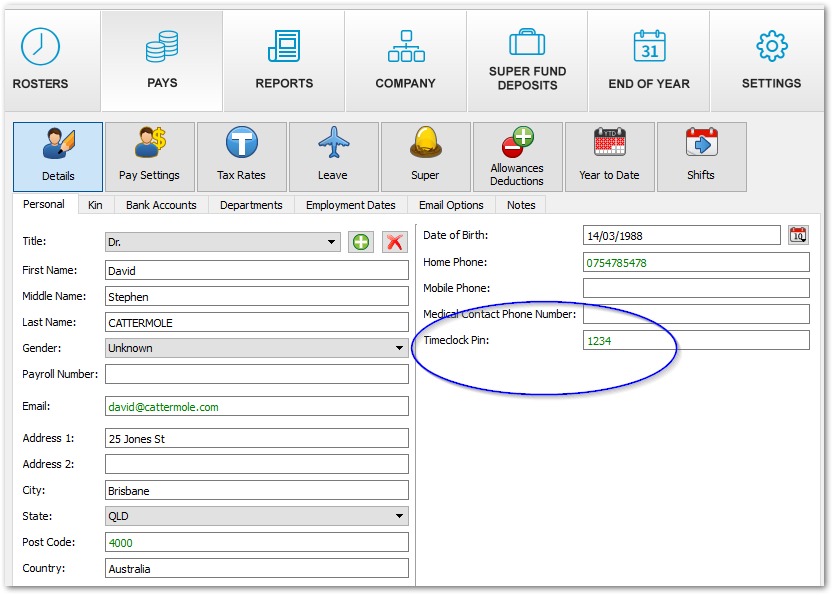Click the Payroll Number field

(257, 374)
